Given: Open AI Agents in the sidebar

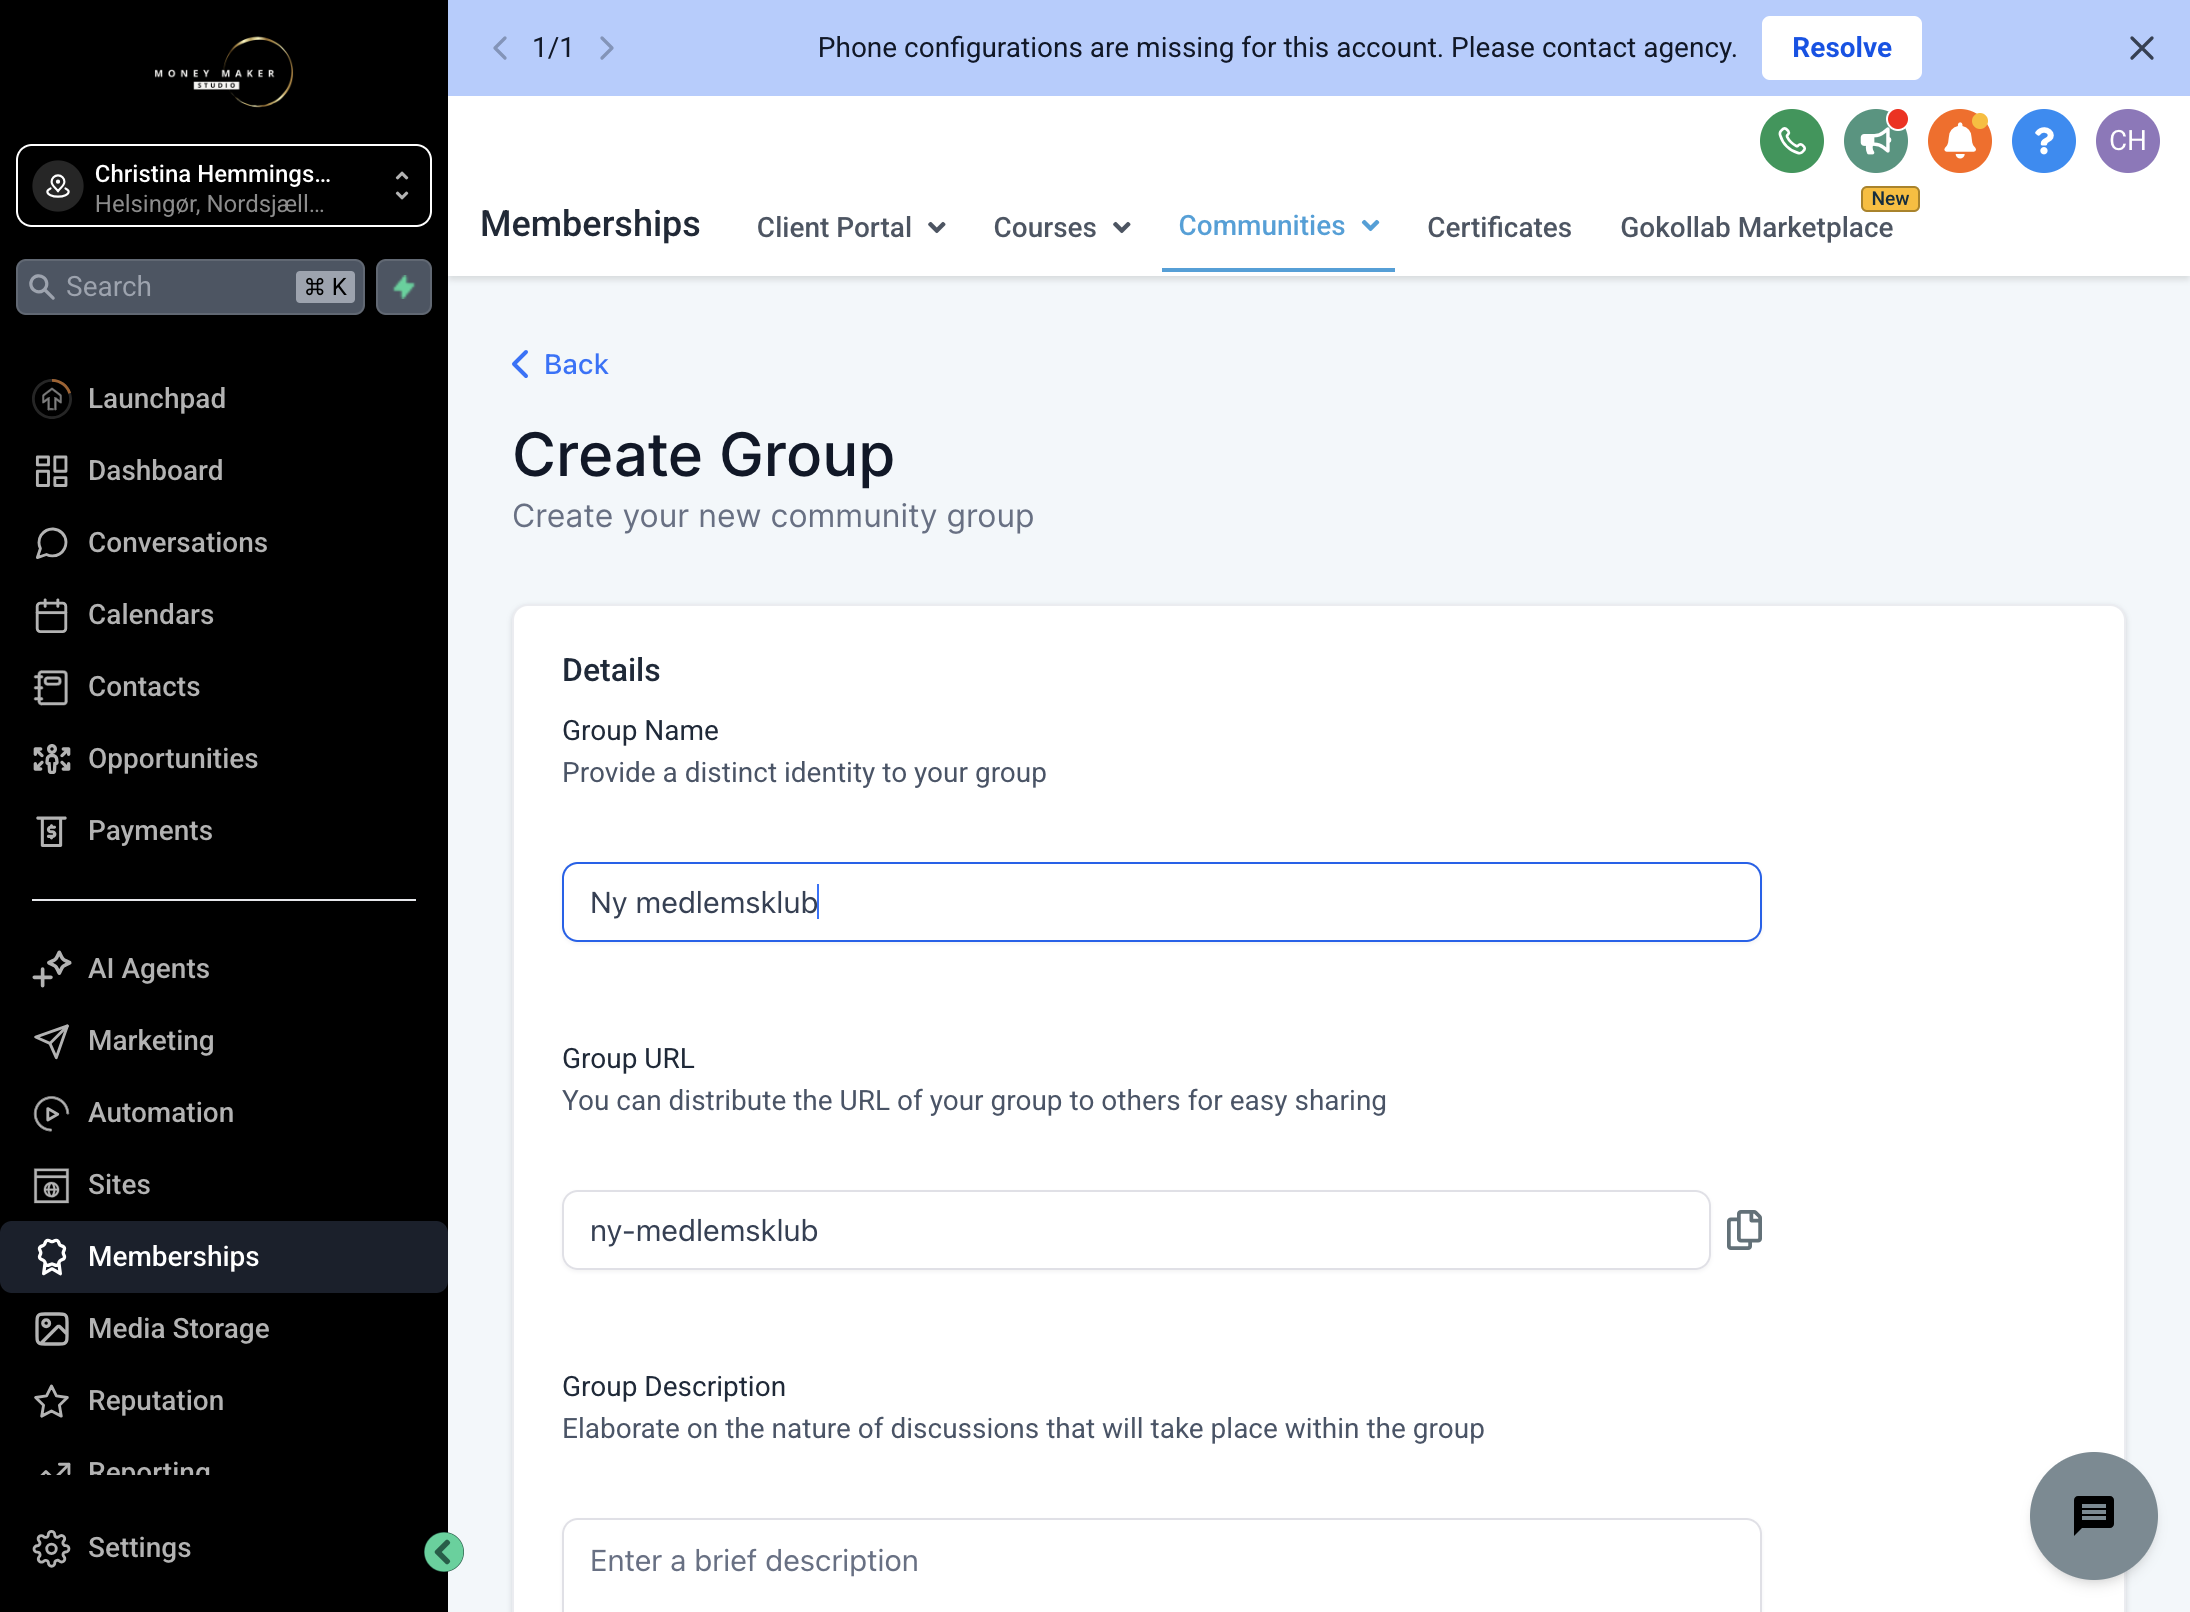Looking at the screenshot, I should tap(224, 968).
